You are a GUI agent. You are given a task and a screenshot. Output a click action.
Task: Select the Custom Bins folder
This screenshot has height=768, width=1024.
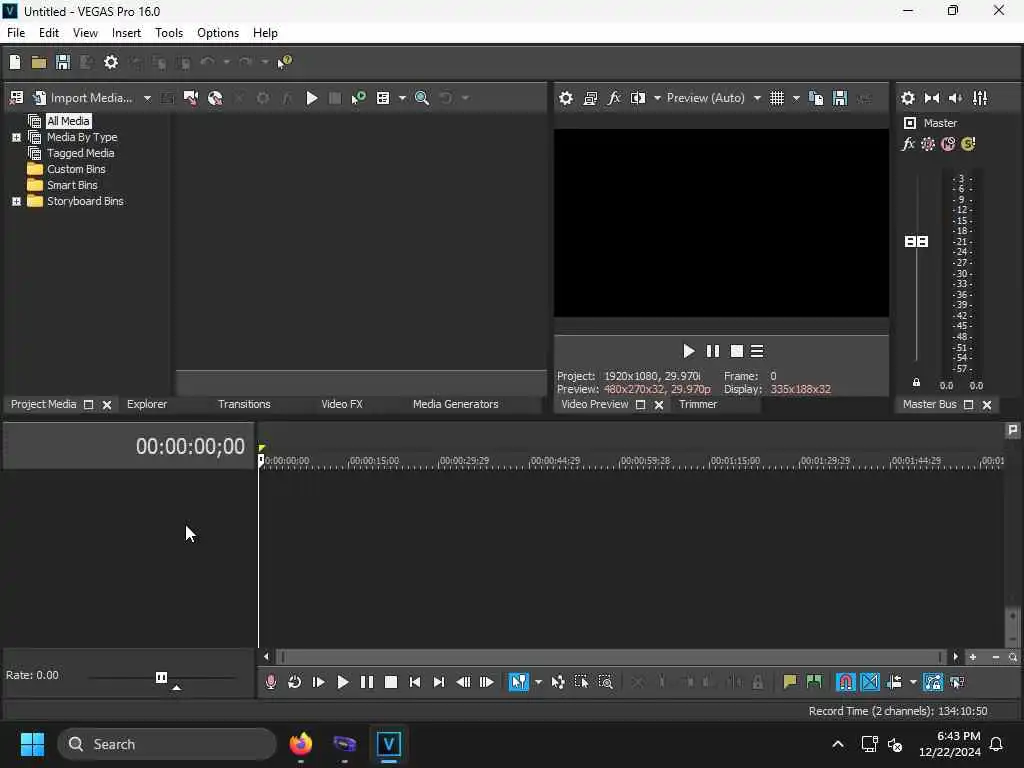pyautogui.click(x=76, y=169)
